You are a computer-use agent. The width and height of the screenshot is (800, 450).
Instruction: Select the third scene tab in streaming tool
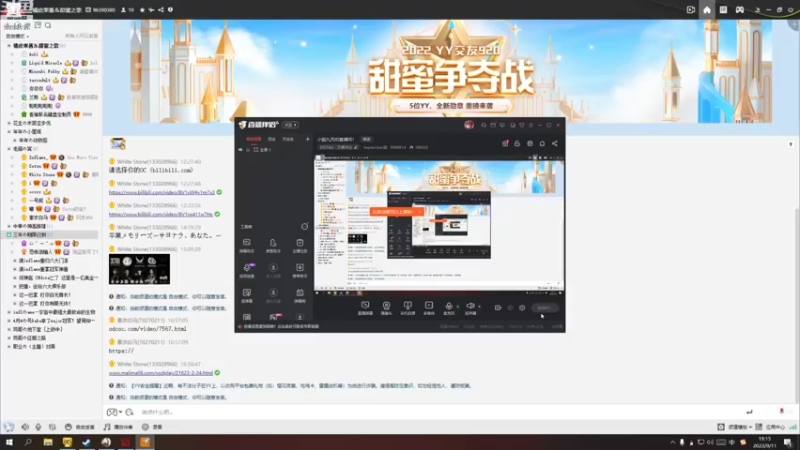pos(288,139)
